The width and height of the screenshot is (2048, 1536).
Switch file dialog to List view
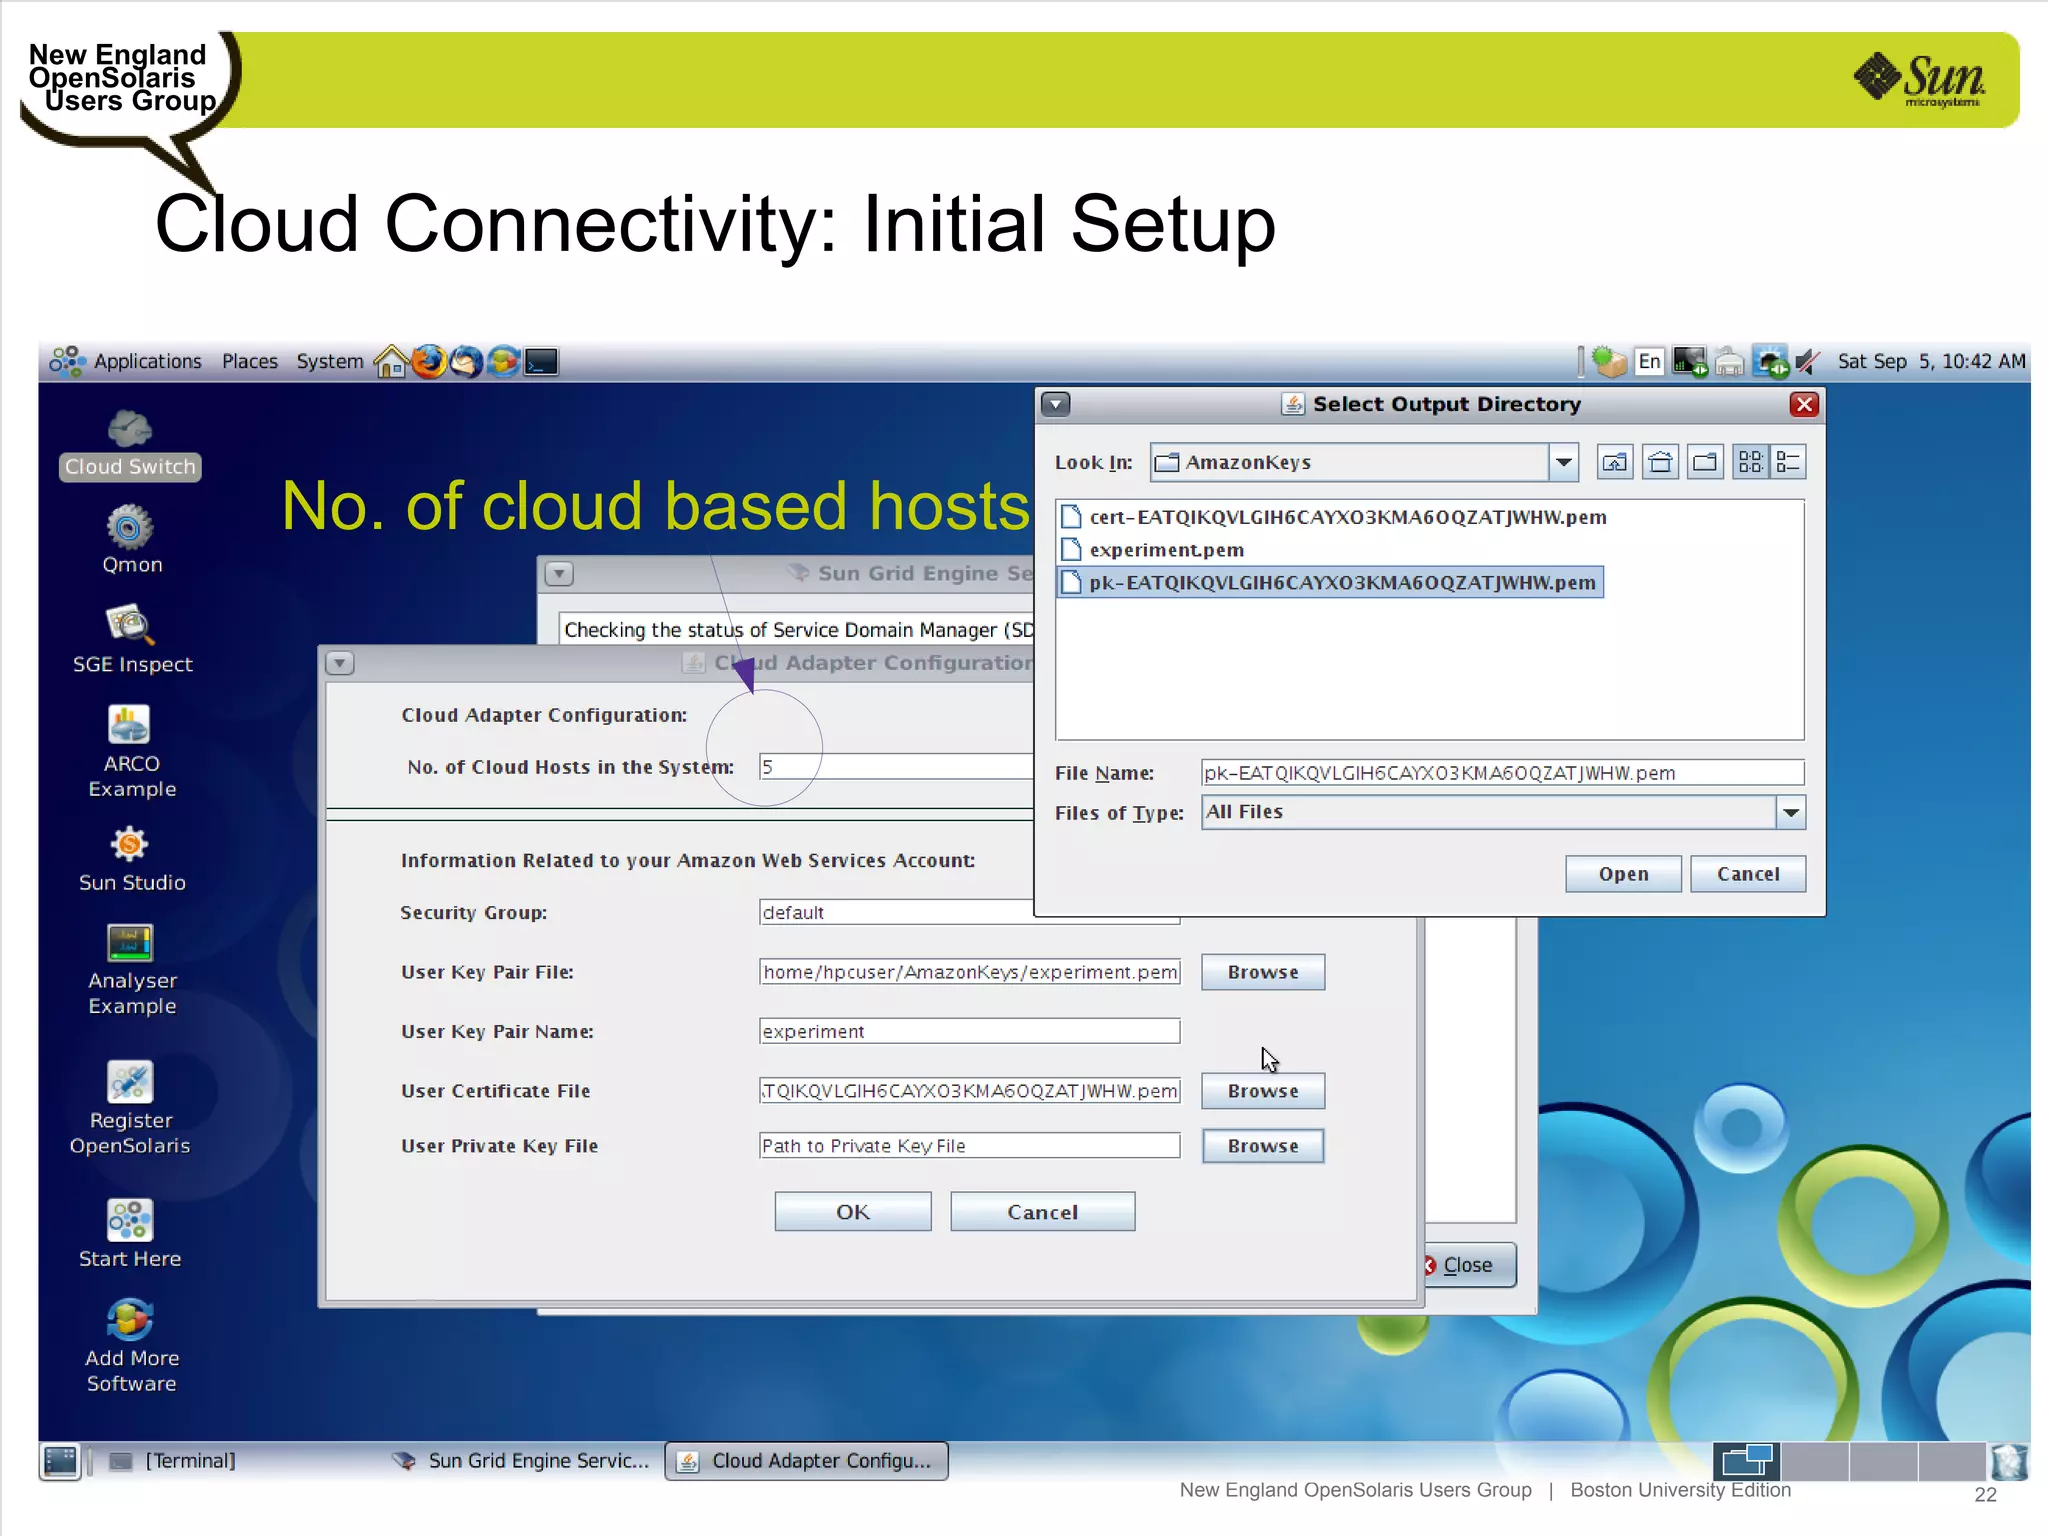click(1750, 462)
